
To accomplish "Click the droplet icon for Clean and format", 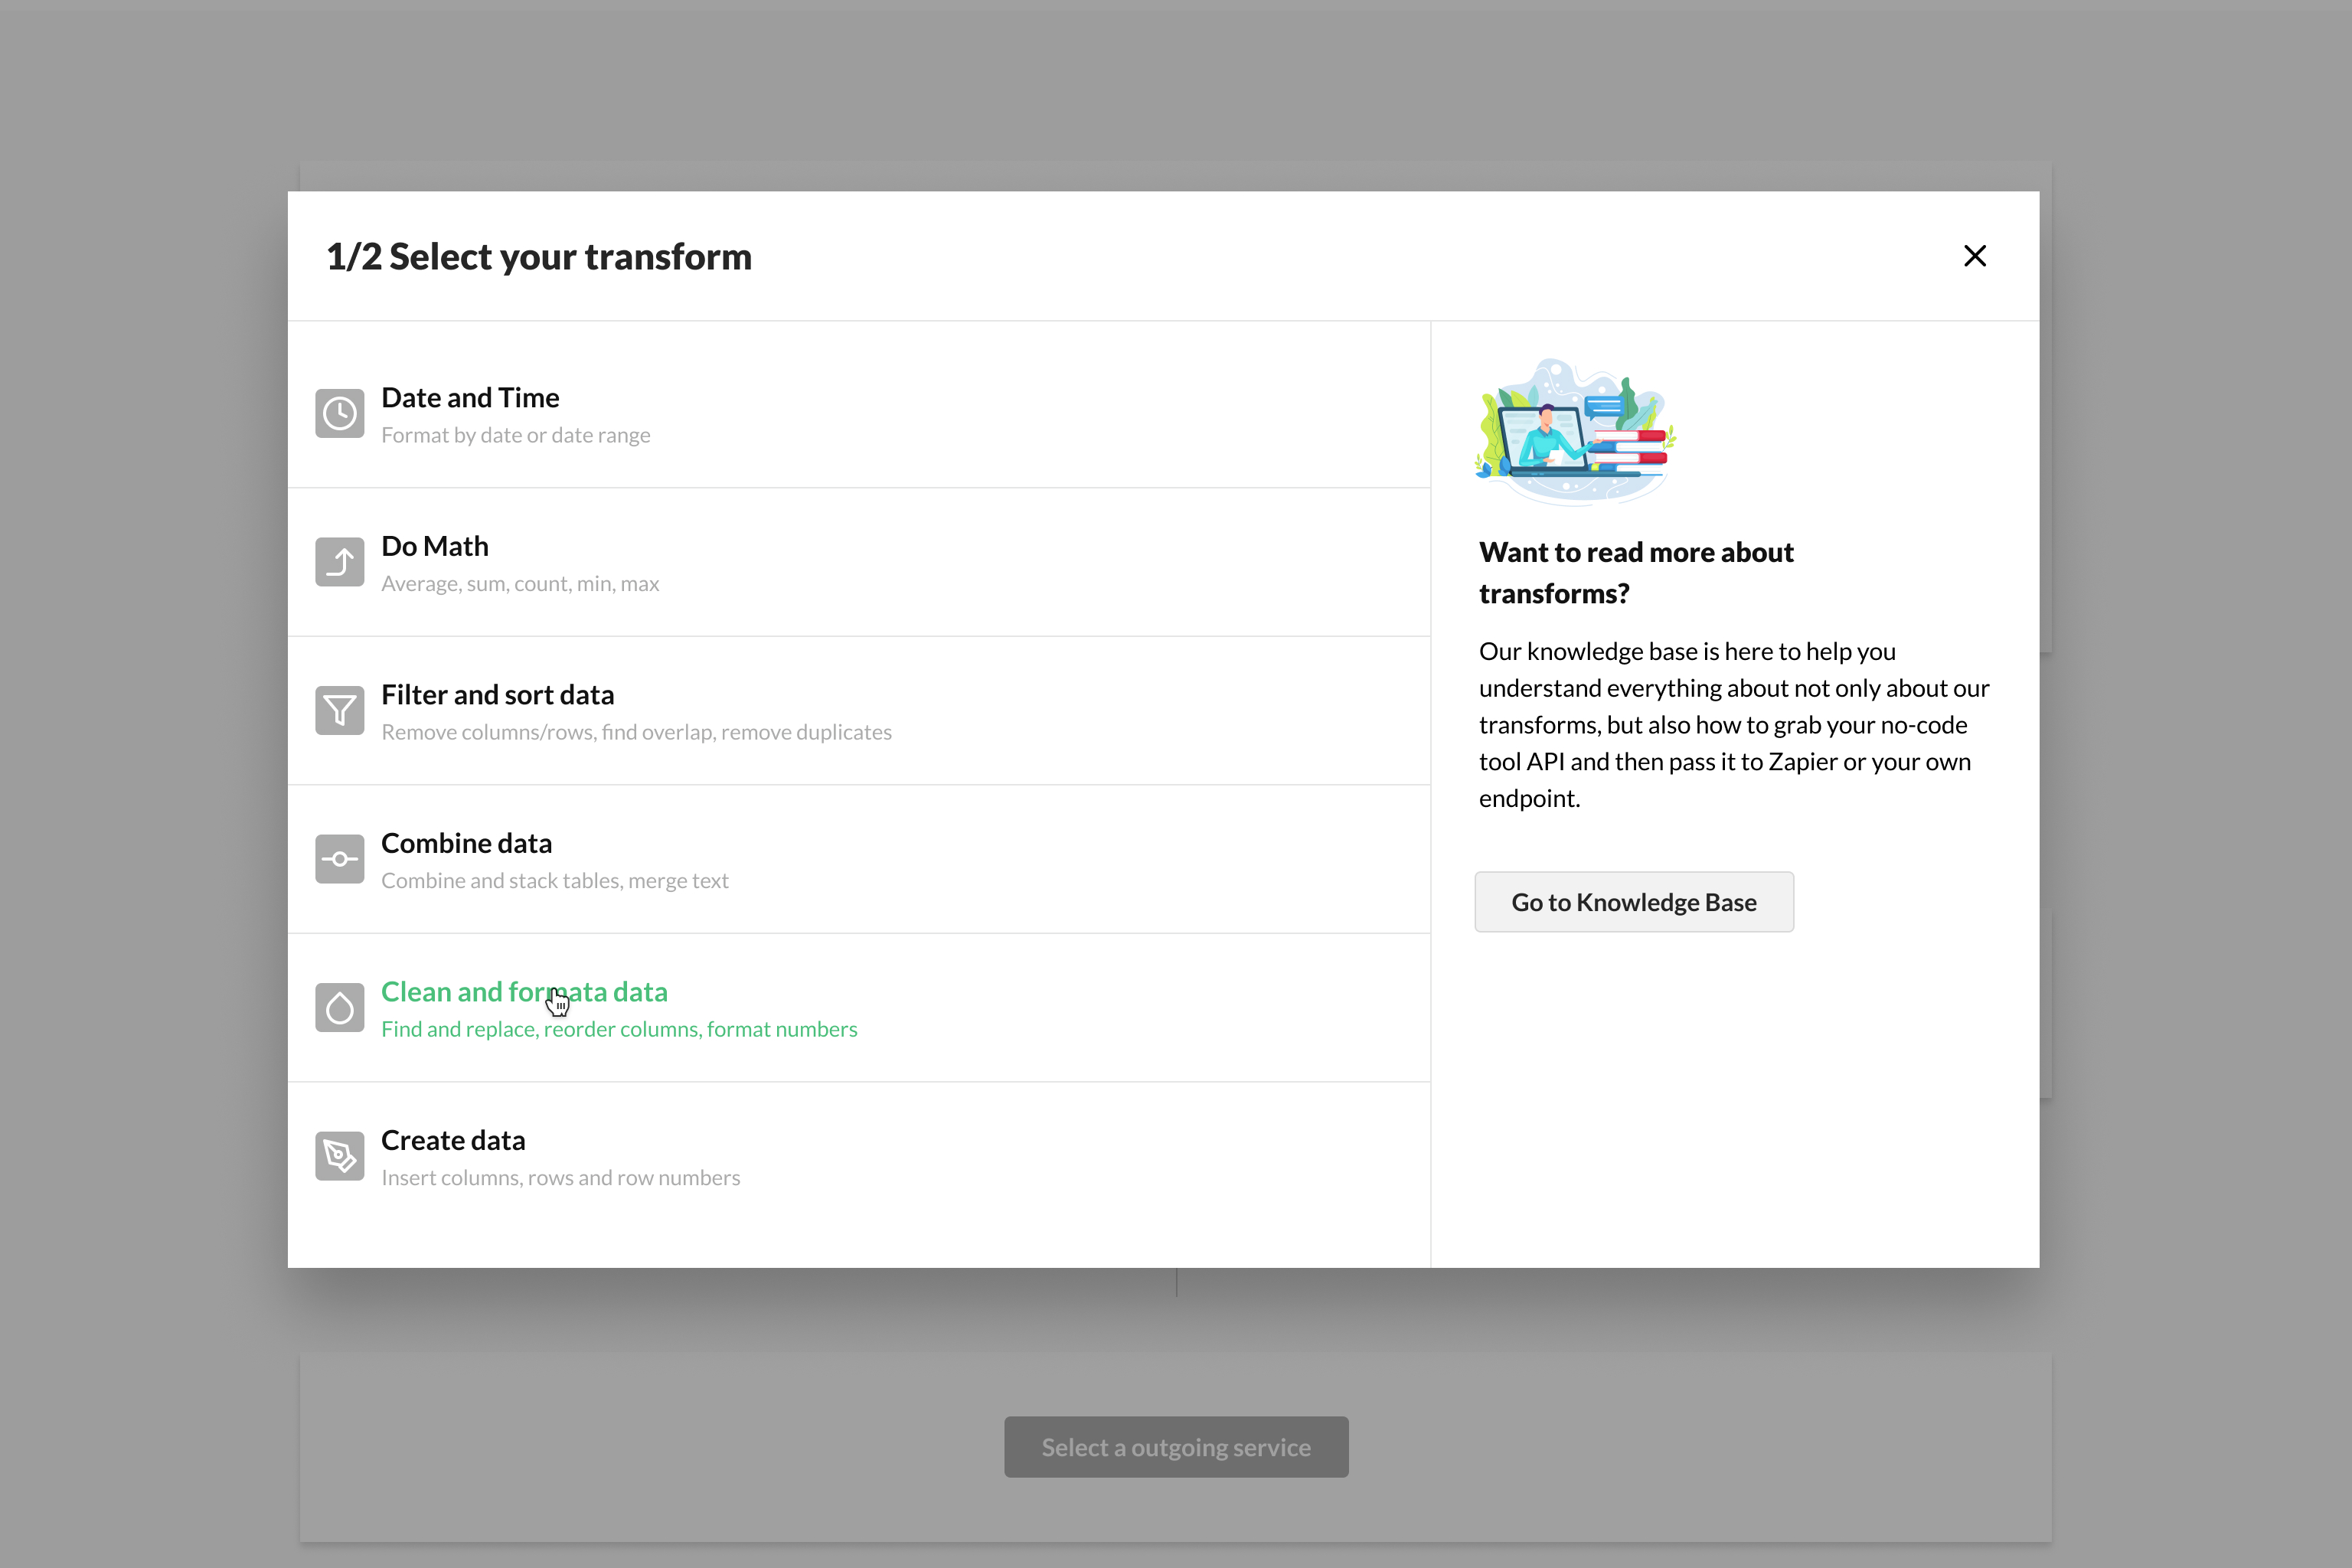I will tap(339, 1007).
